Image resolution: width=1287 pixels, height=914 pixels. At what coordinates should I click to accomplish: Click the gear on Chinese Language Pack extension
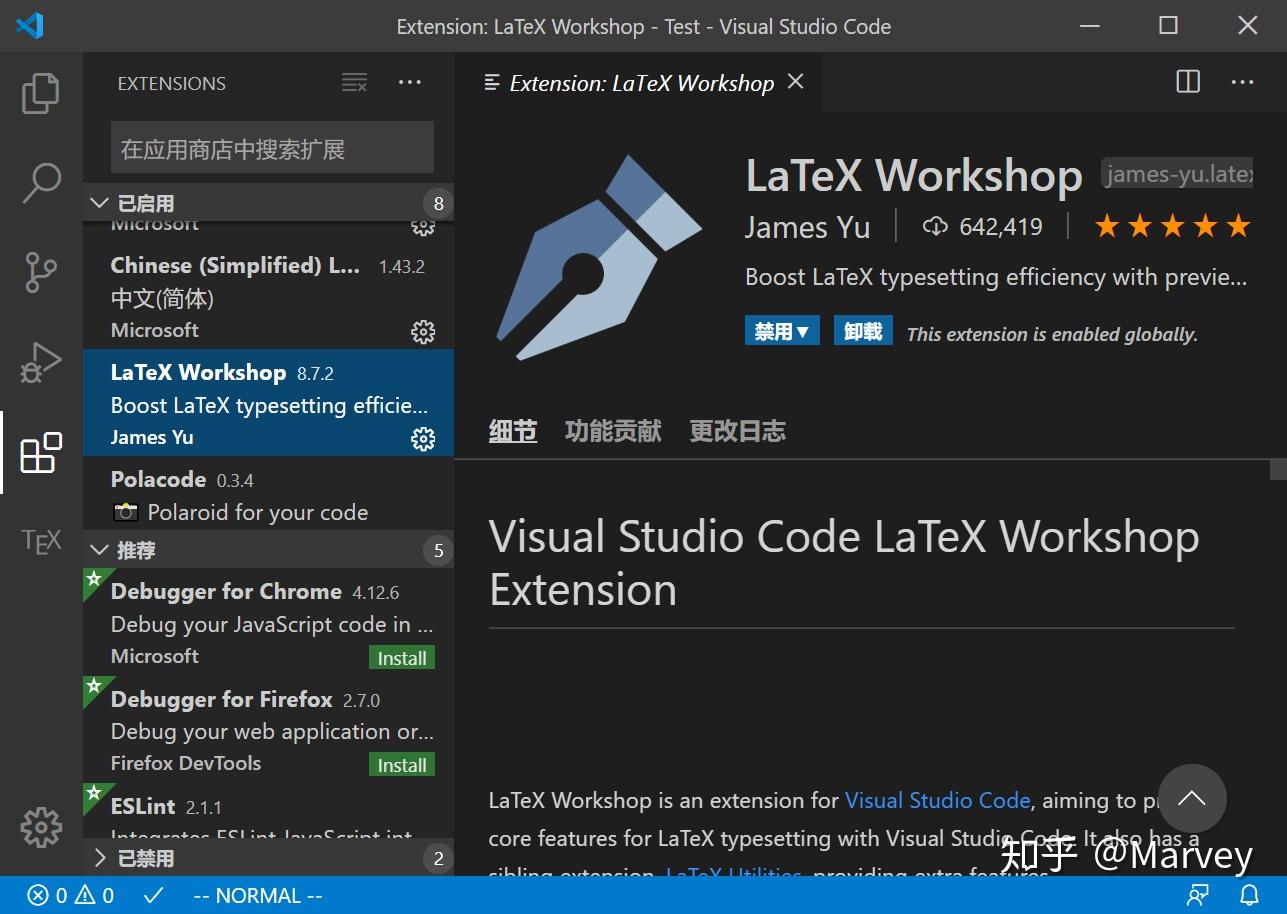point(423,331)
